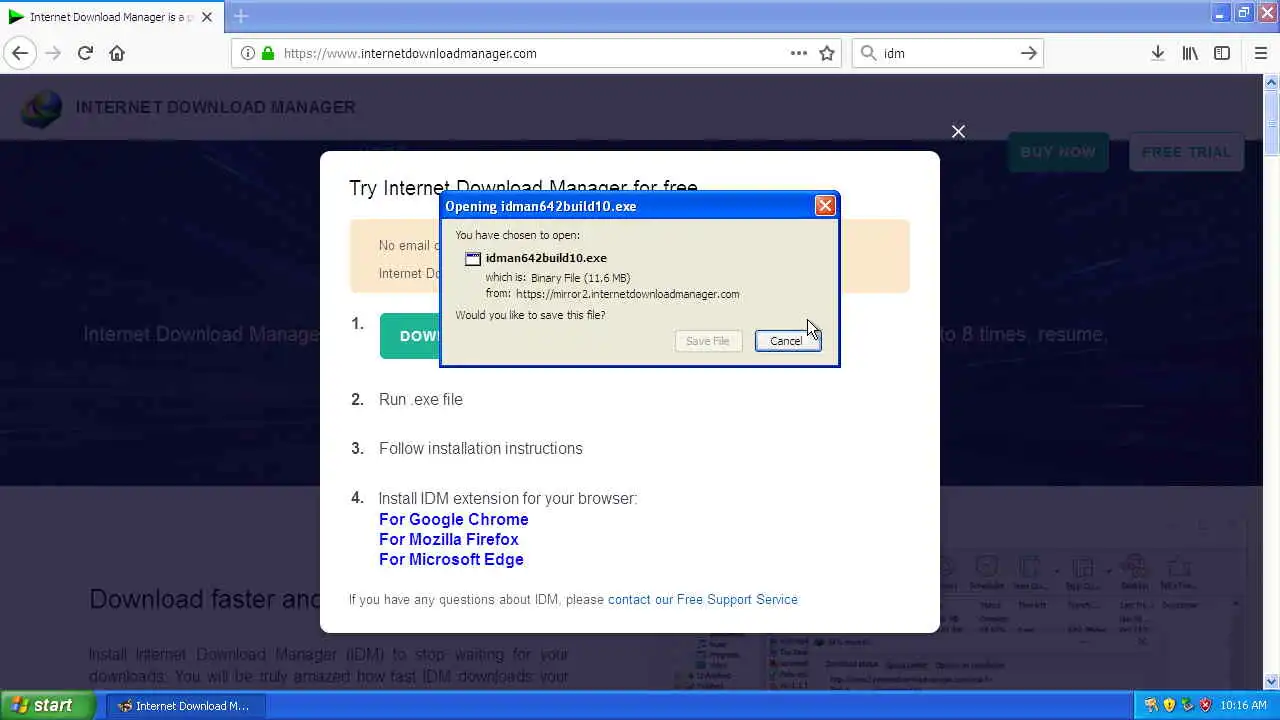The width and height of the screenshot is (1280, 720).
Task: Click the Save File button
Action: 708,341
